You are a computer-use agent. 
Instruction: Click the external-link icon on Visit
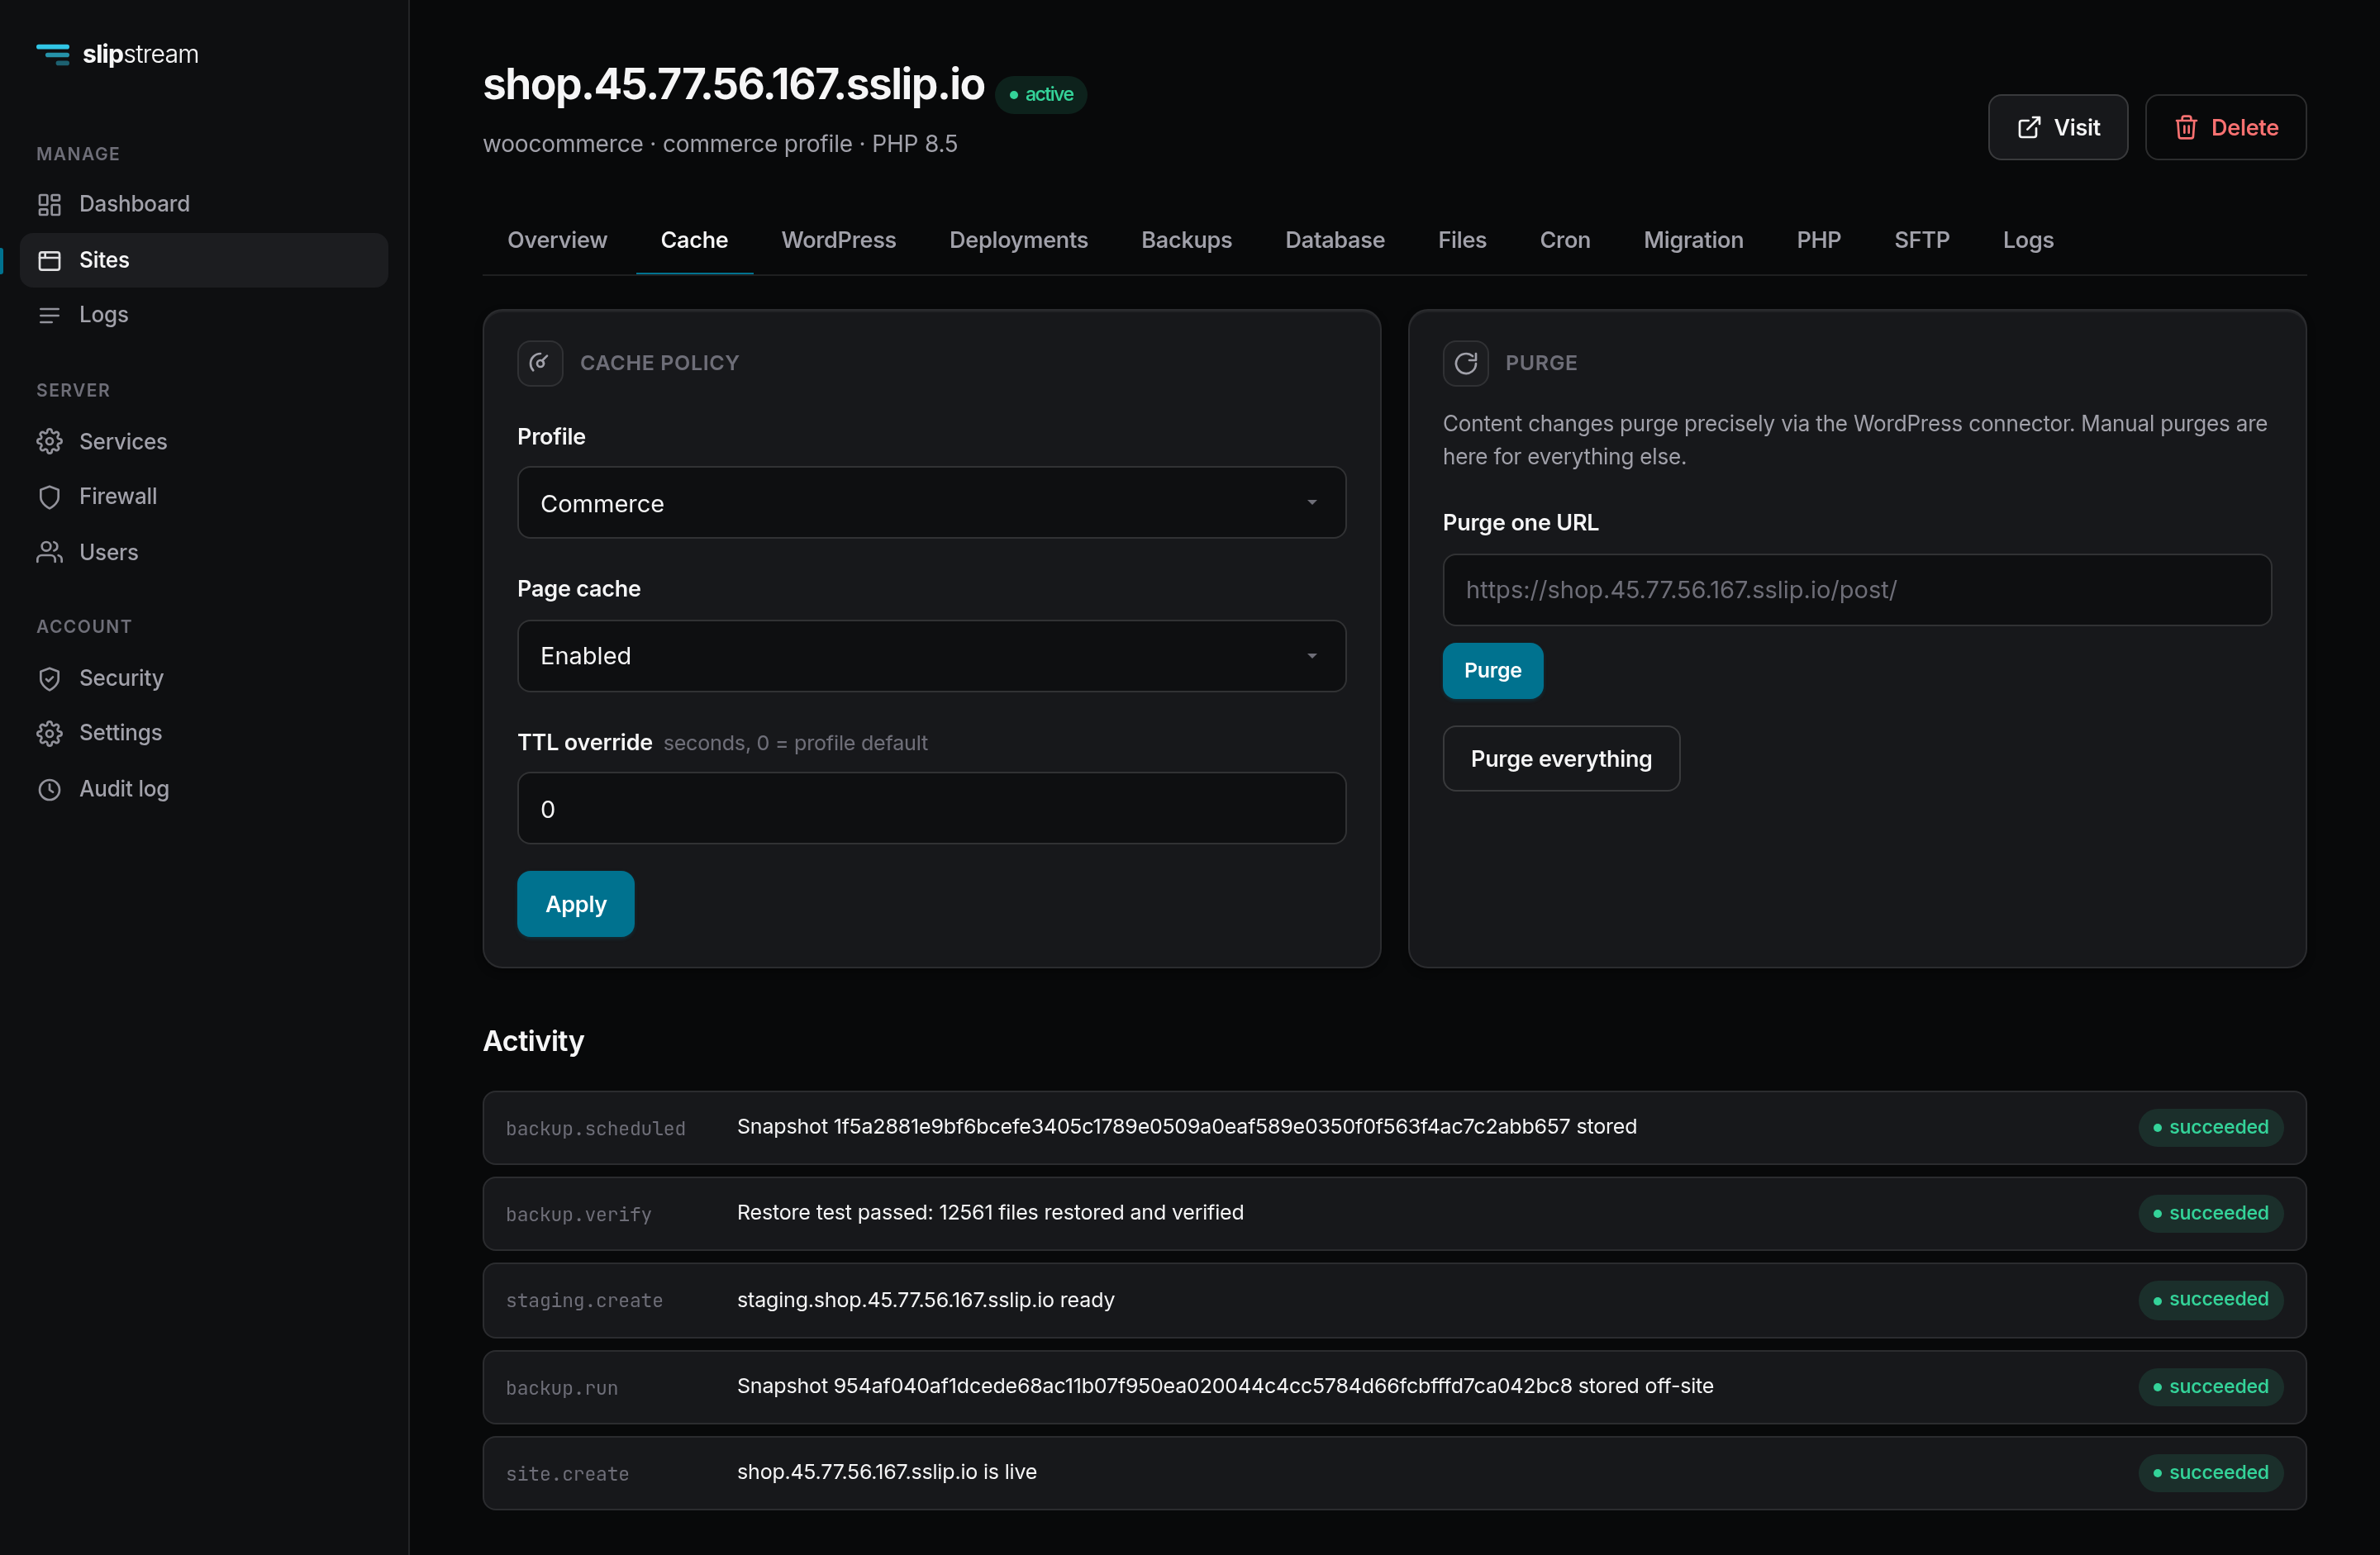[2029, 128]
